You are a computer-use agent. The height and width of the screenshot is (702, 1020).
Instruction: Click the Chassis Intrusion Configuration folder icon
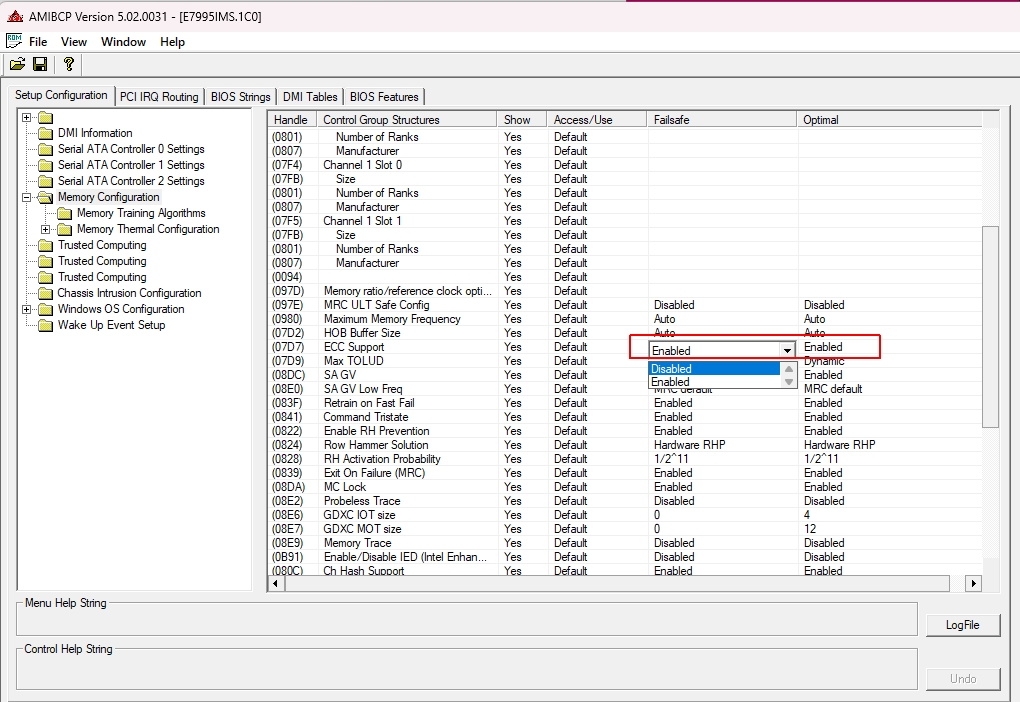(x=46, y=293)
